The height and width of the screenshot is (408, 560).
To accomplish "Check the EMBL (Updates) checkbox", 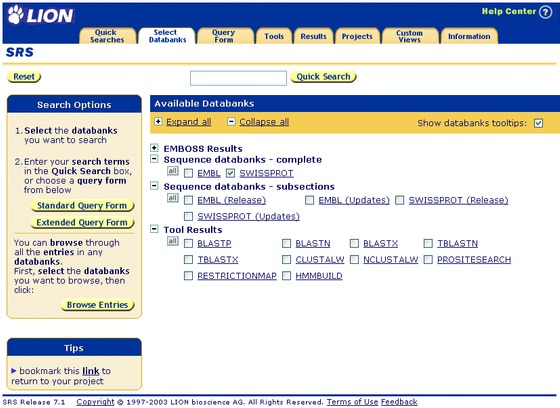I will pos(309,200).
